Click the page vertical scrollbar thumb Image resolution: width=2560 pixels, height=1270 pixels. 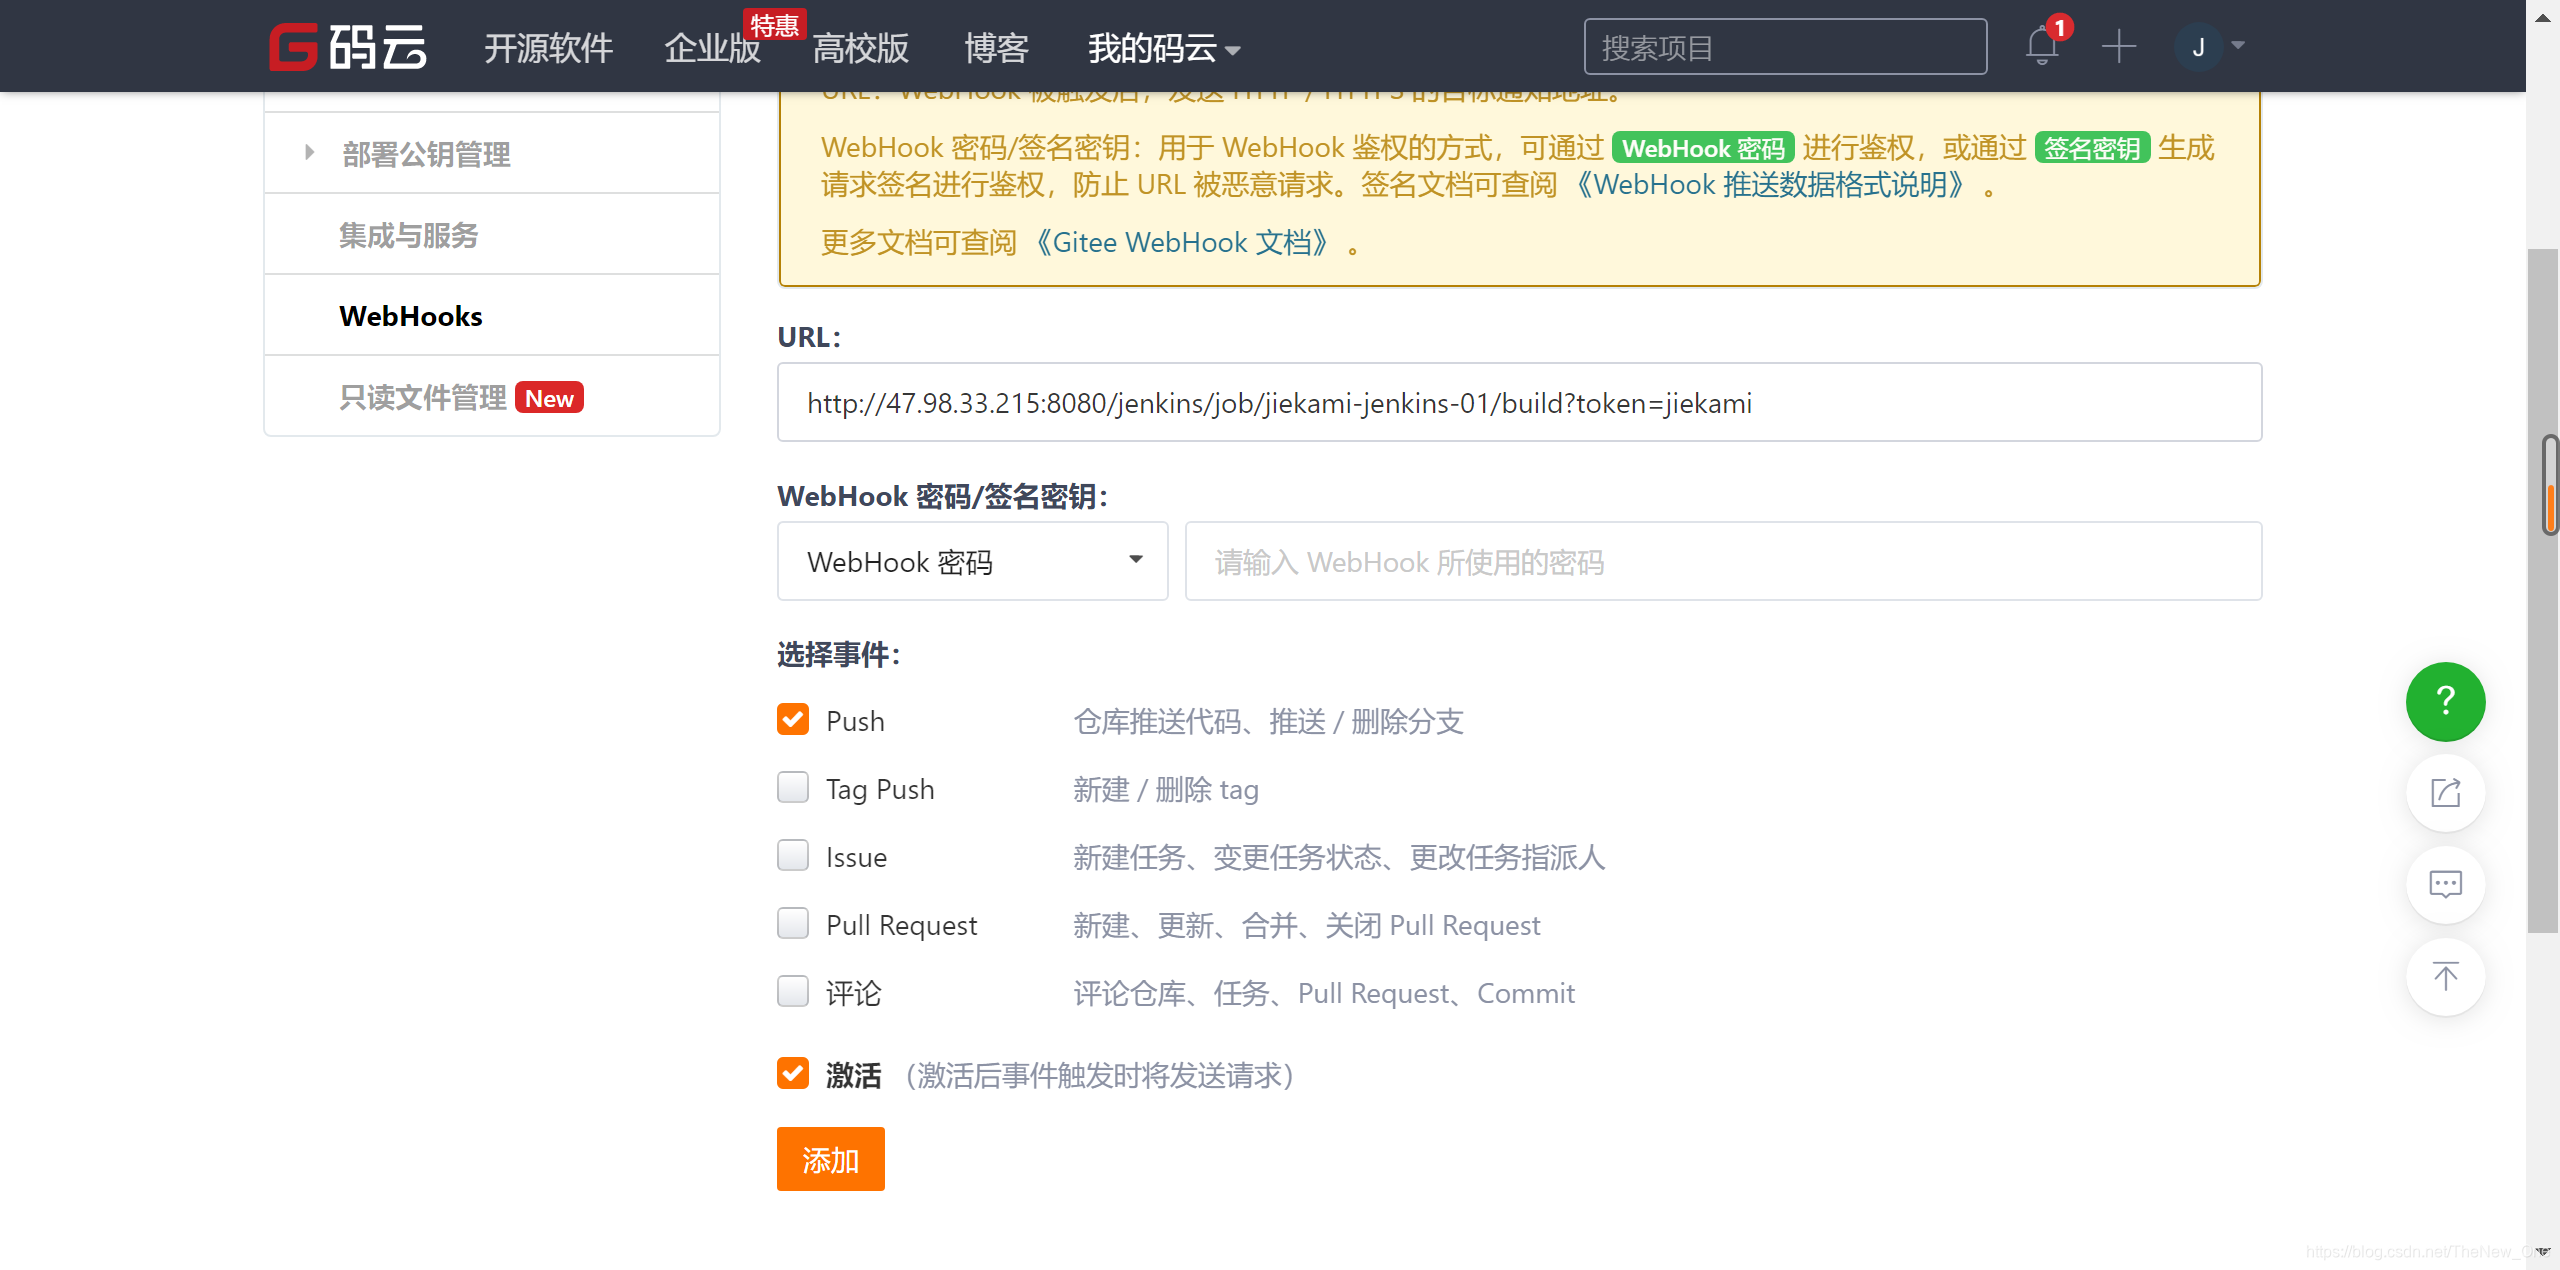[2542, 590]
